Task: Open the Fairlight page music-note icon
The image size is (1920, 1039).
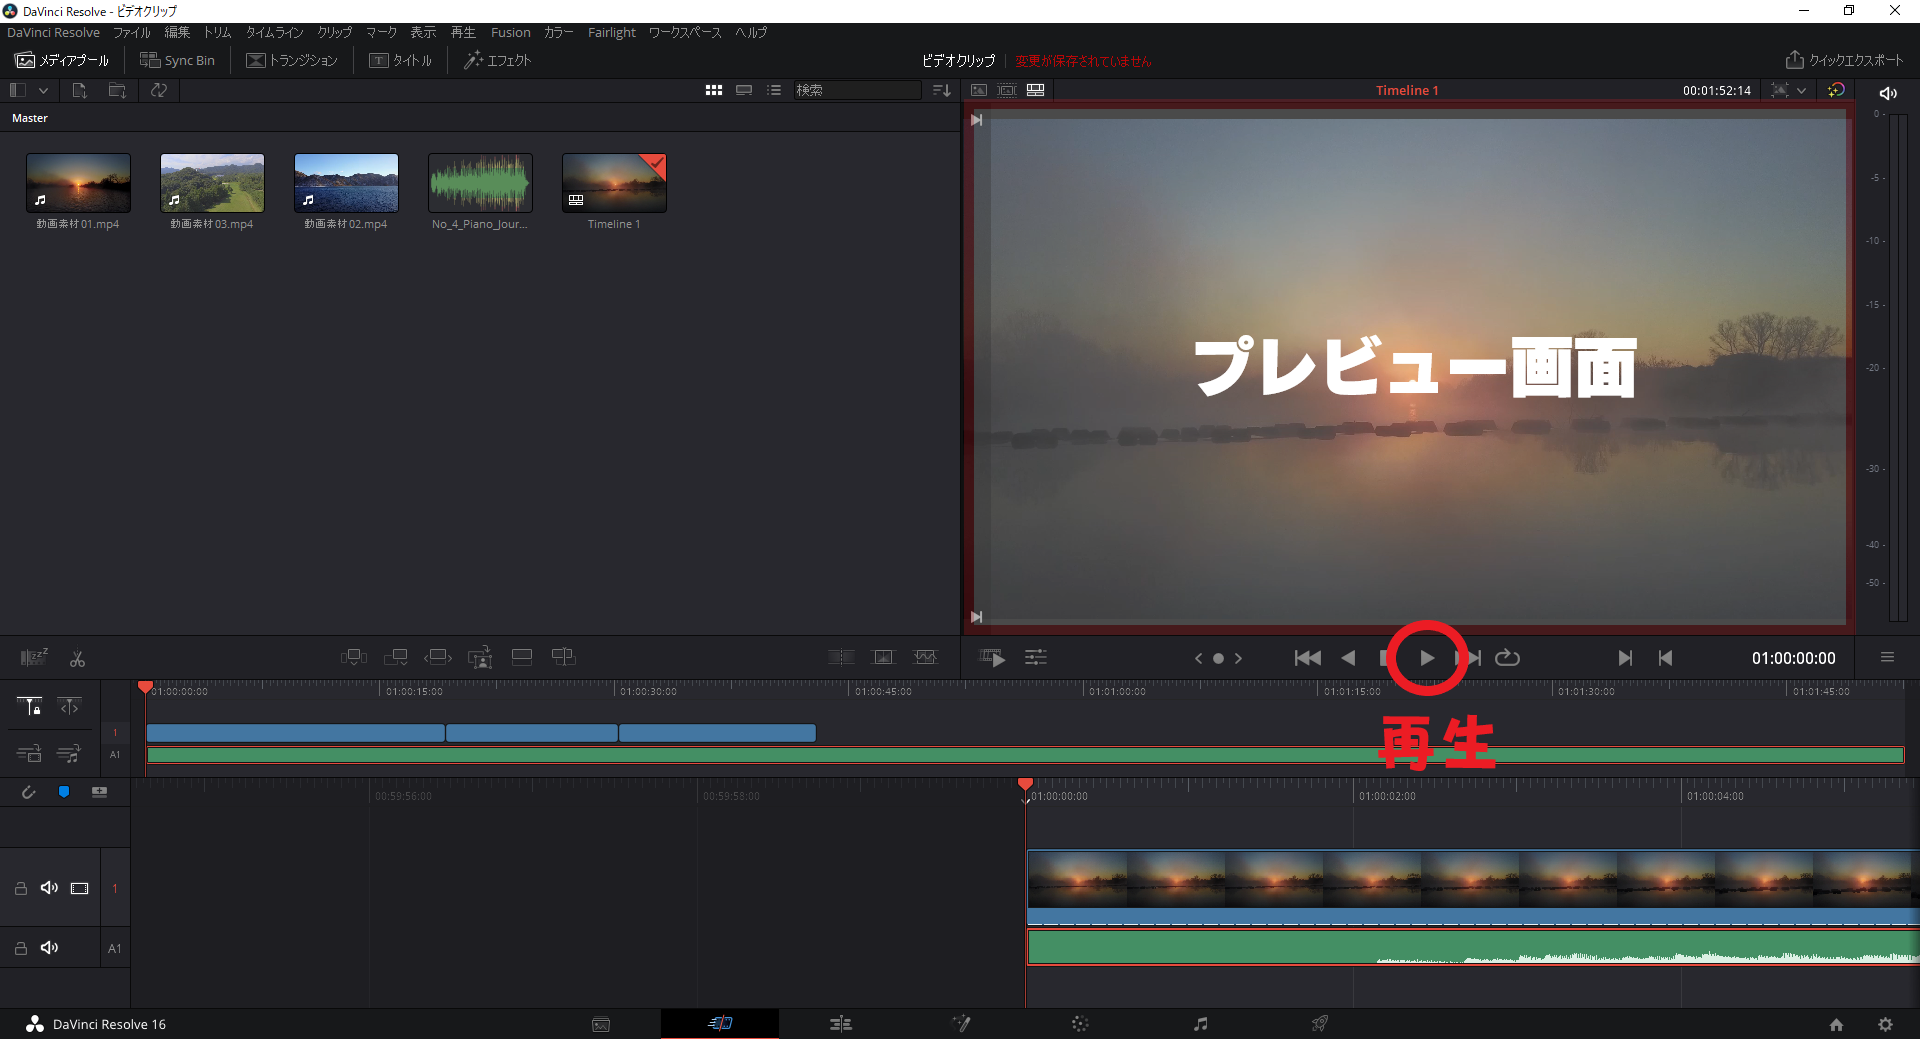Action: coord(1200,1023)
